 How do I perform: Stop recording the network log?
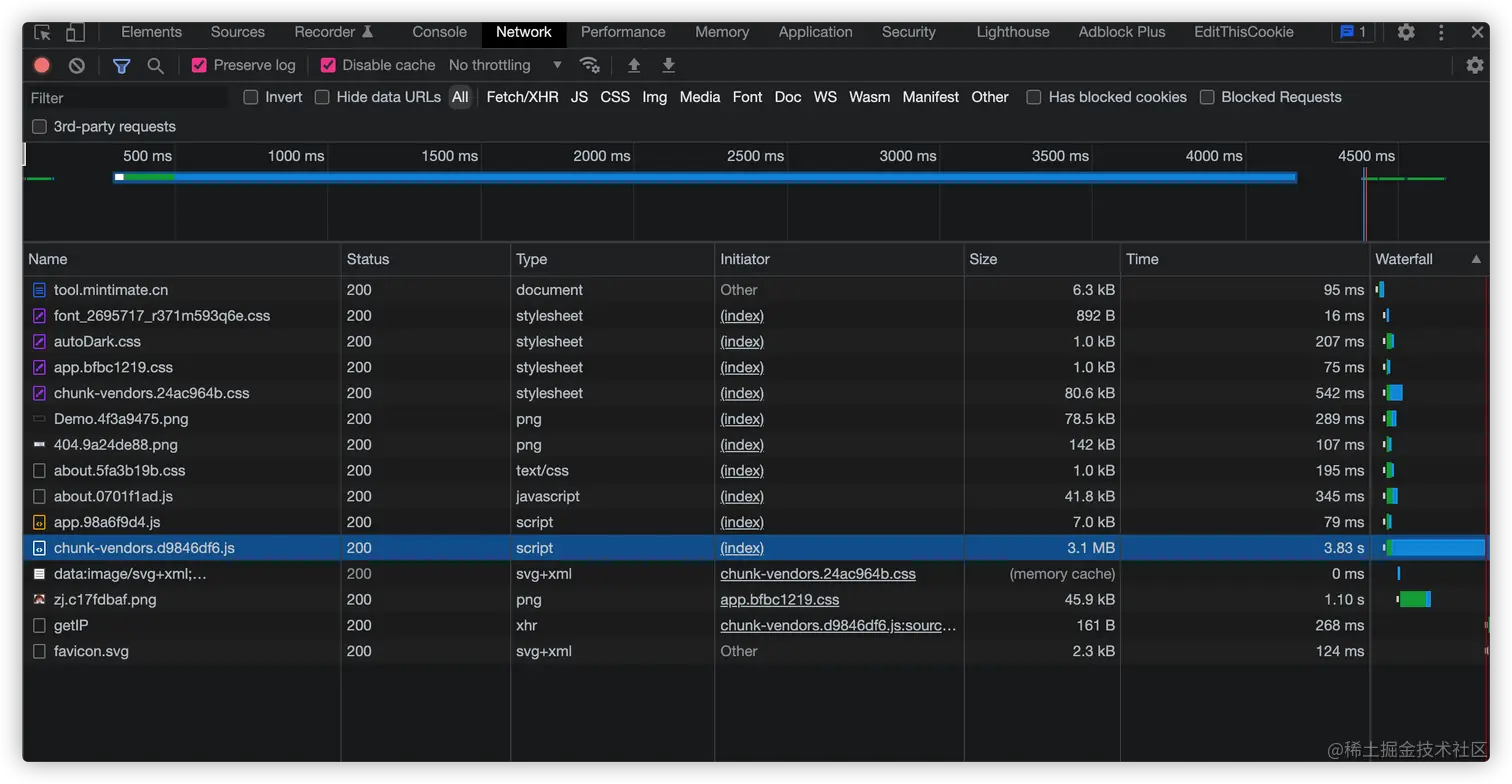42,65
